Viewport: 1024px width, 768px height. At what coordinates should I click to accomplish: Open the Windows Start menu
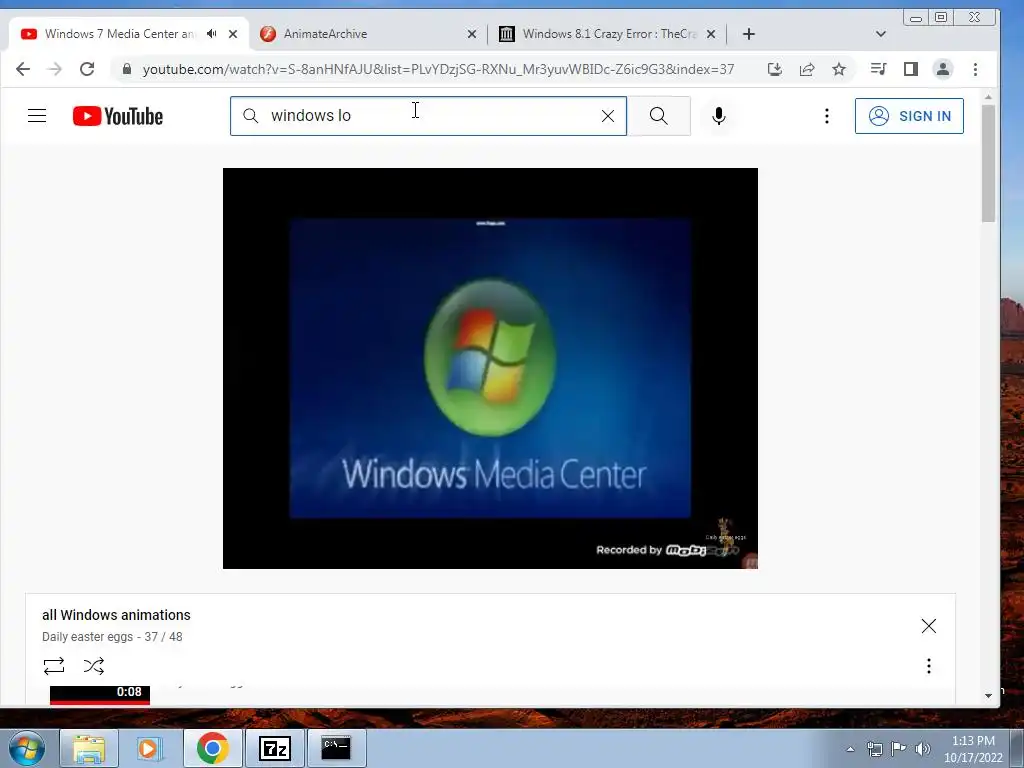coord(27,748)
